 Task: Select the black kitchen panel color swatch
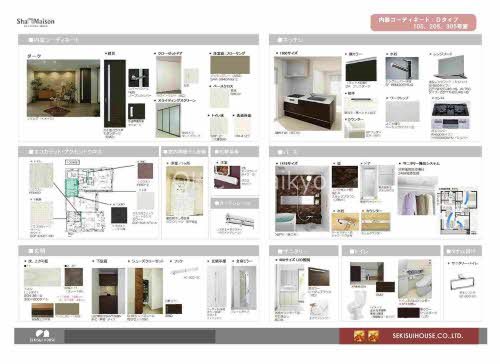[361, 70]
